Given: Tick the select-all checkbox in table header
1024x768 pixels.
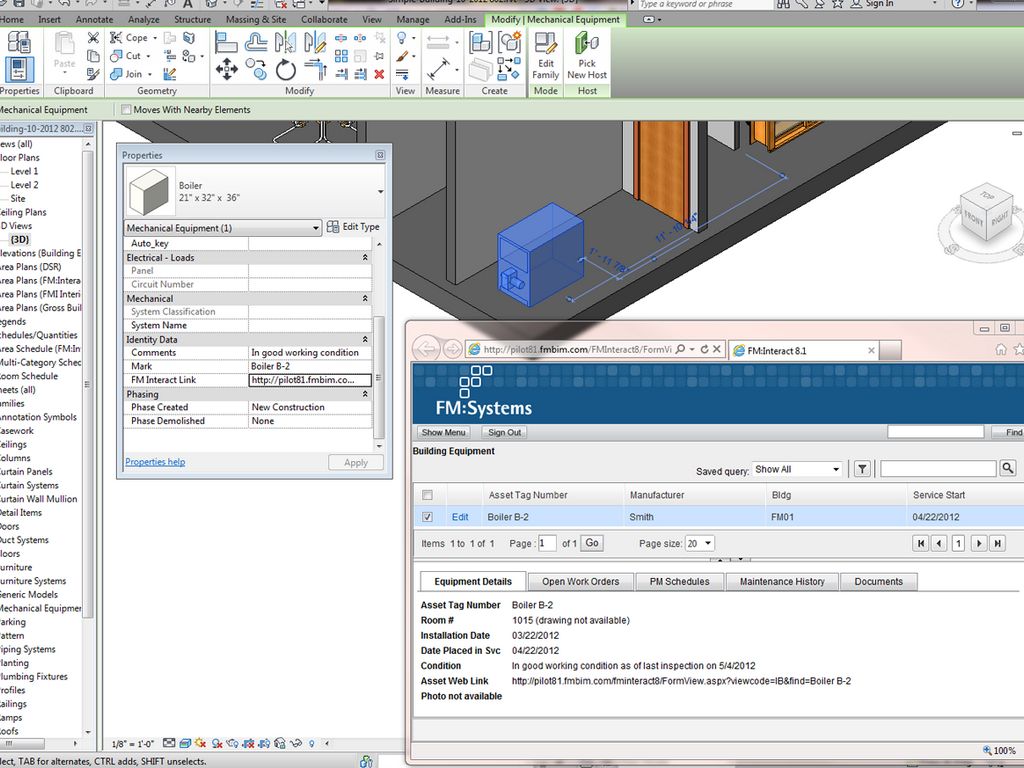Looking at the screenshot, I should tap(428, 495).
